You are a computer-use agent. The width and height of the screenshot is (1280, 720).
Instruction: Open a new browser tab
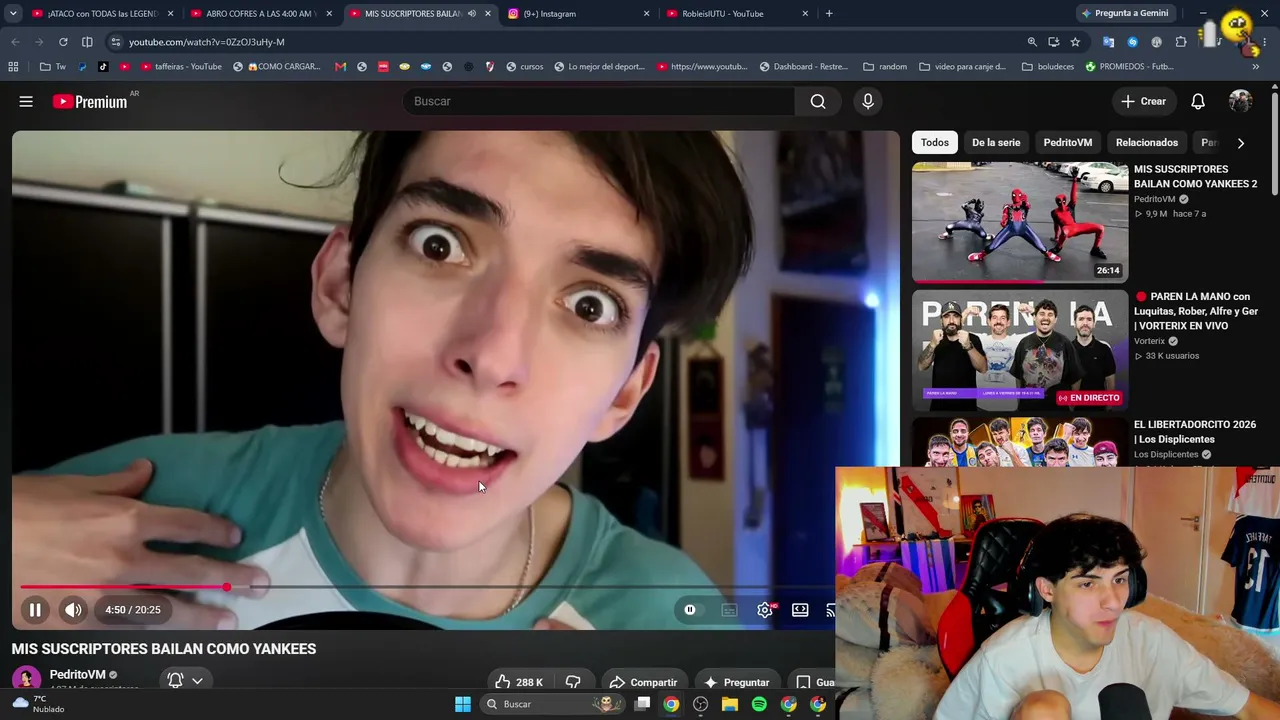point(829,14)
